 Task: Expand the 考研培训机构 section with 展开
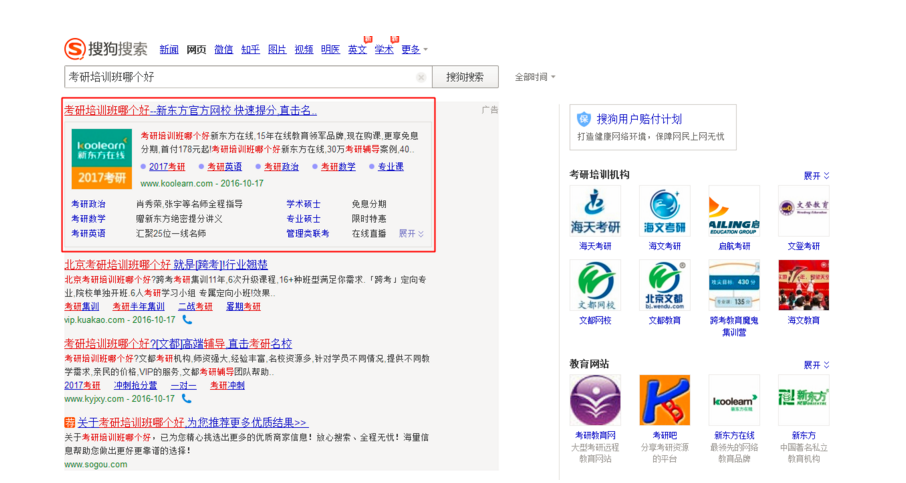click(816, 176)
